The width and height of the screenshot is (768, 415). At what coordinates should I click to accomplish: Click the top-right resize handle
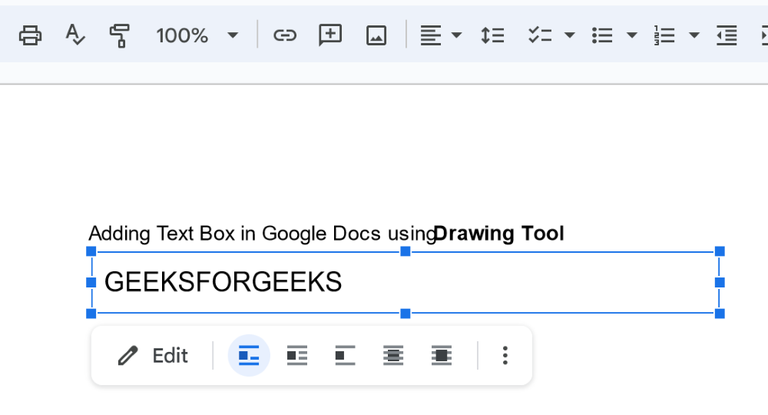coord(720,251)
